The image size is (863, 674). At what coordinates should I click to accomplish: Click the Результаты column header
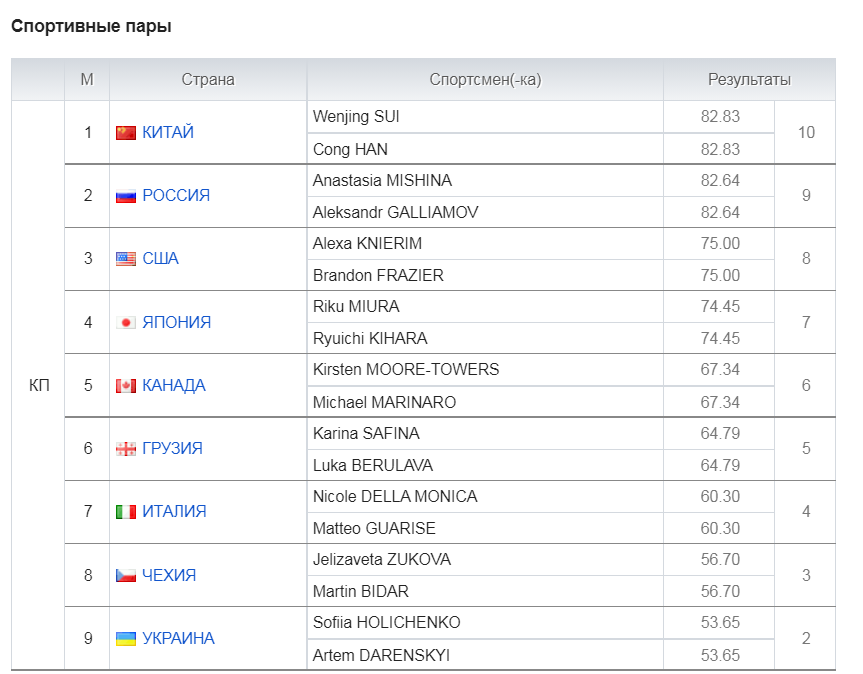749,80
